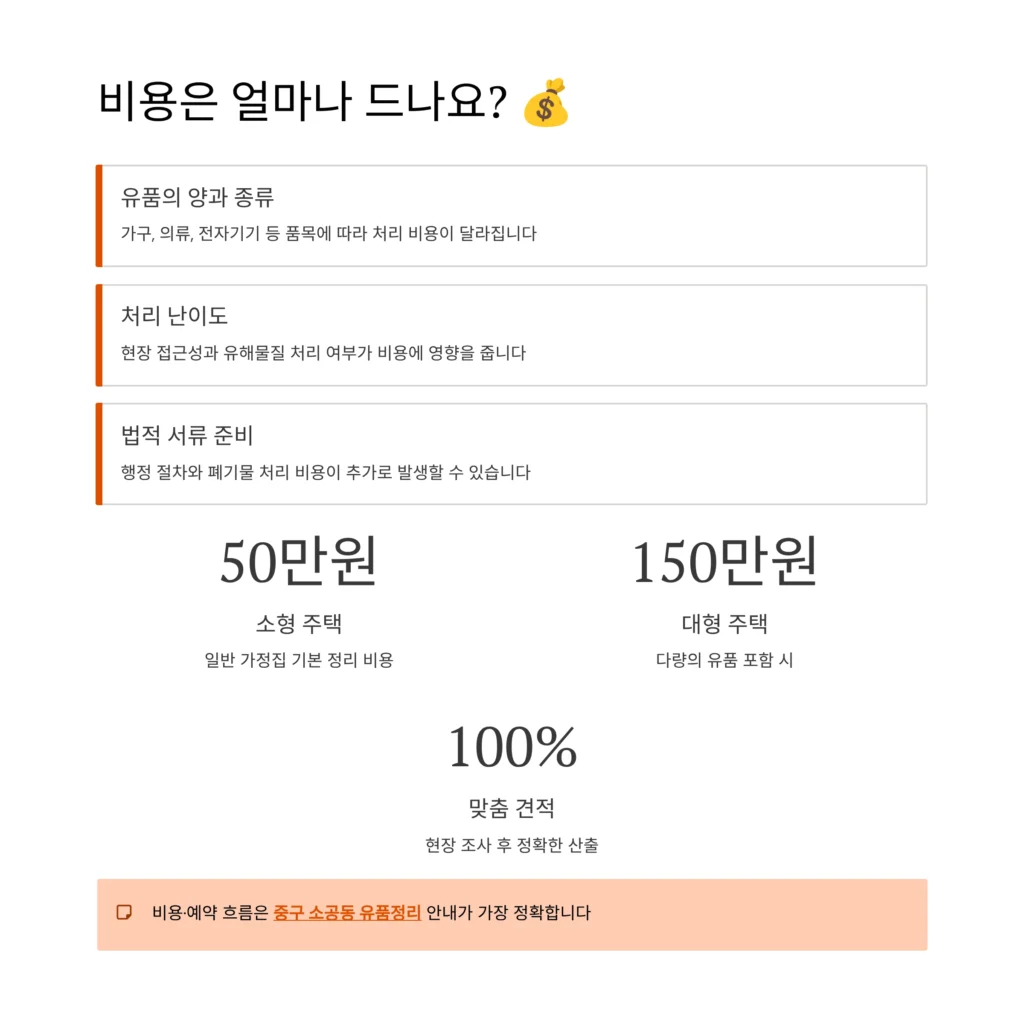The height and width of the screenshot is (1024, 1024).
Task: Click the 행정 절차와 폐기물 description text
Action: [x=325, y=472]
